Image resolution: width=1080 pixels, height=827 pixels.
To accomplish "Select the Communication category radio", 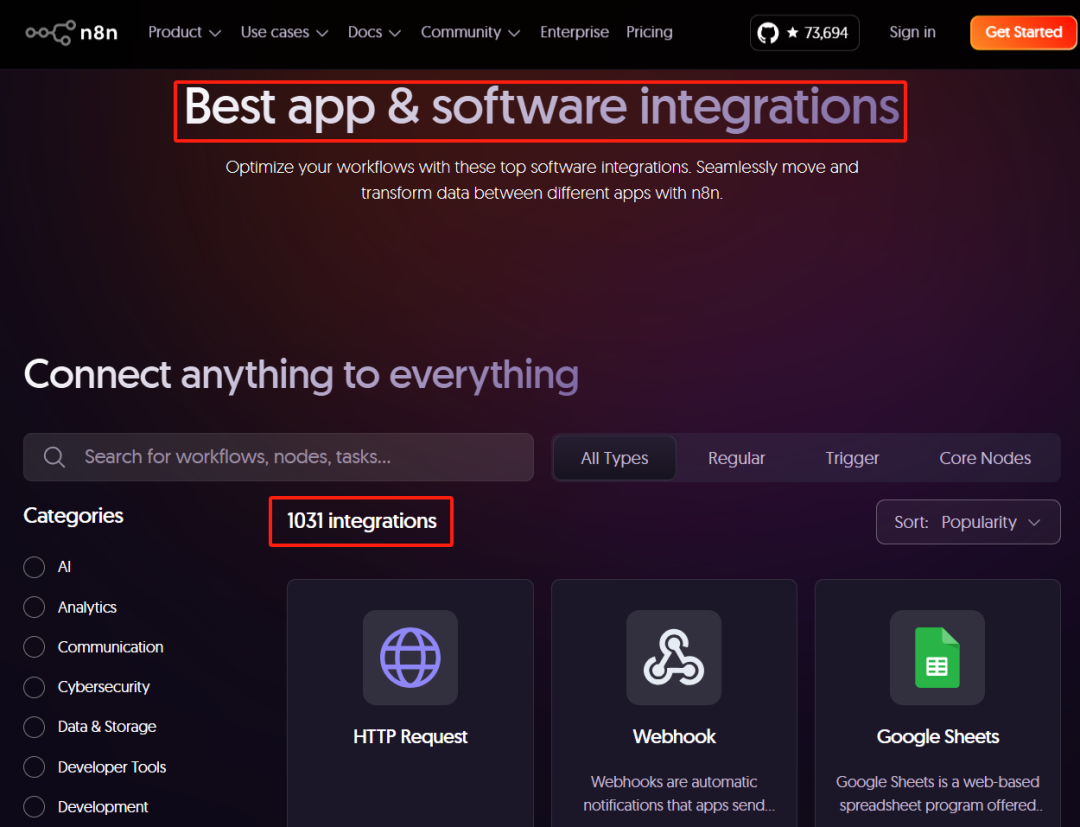I will point(34,647).
